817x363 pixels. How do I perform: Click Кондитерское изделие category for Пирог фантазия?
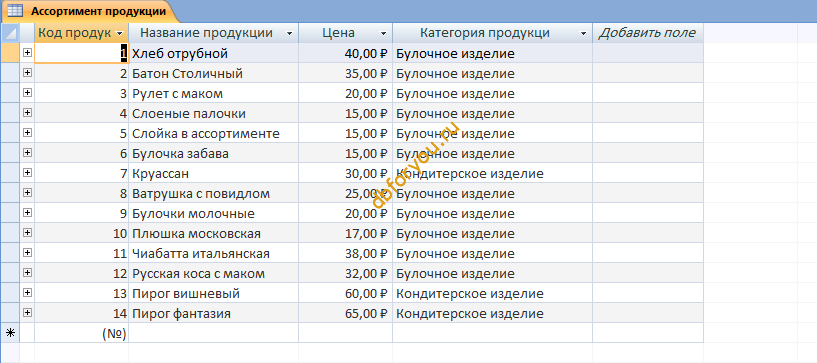[492, 314]
